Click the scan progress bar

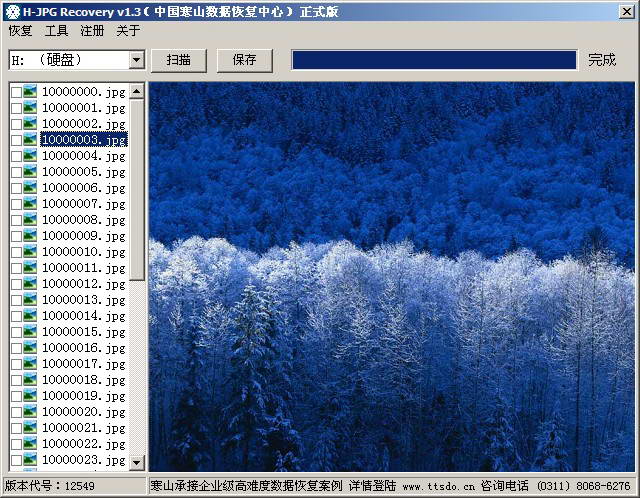tap(434, 60)
